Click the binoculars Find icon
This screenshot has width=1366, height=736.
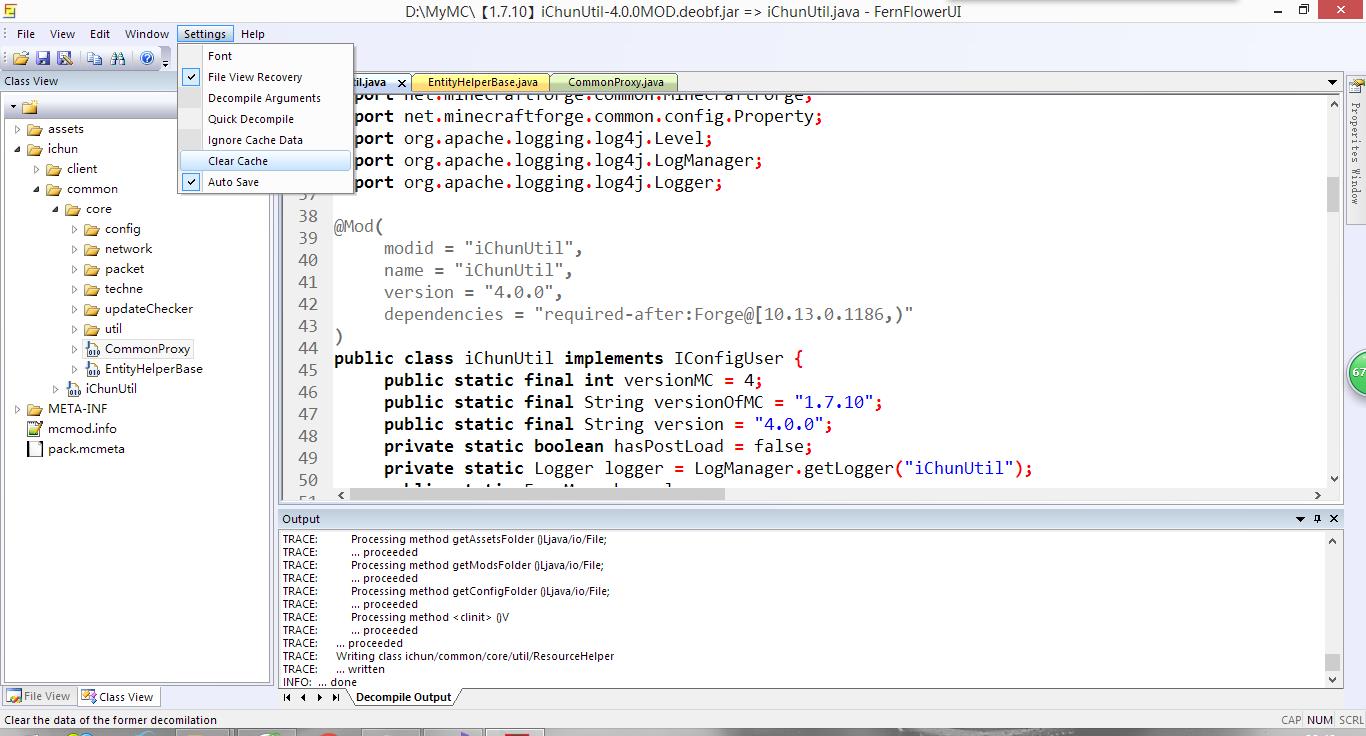pos(117,59)
